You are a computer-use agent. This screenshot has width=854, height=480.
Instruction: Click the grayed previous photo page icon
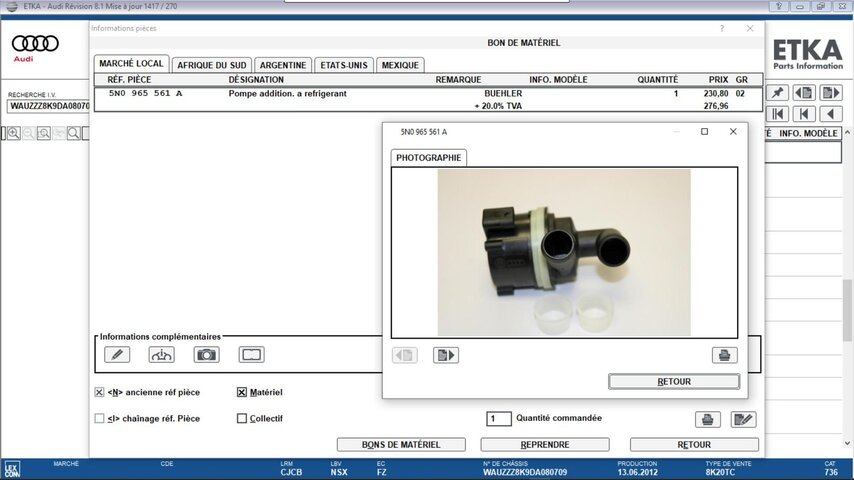[x=405, y=355]
